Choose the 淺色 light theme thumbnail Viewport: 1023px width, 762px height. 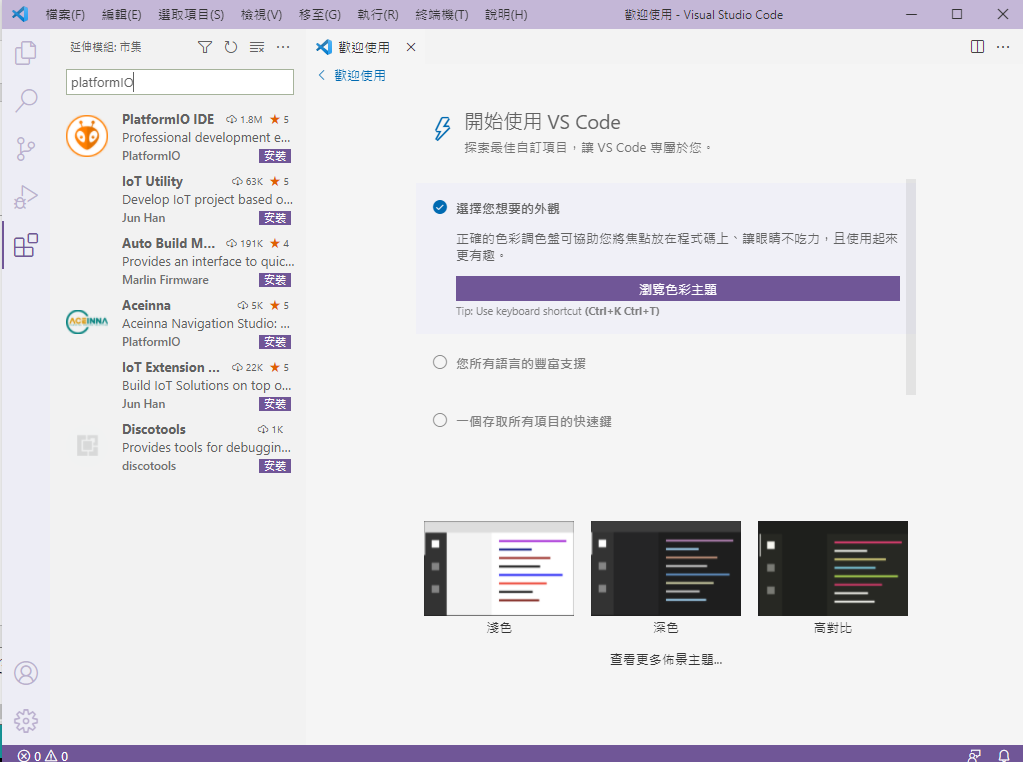[x=499, y=568]
